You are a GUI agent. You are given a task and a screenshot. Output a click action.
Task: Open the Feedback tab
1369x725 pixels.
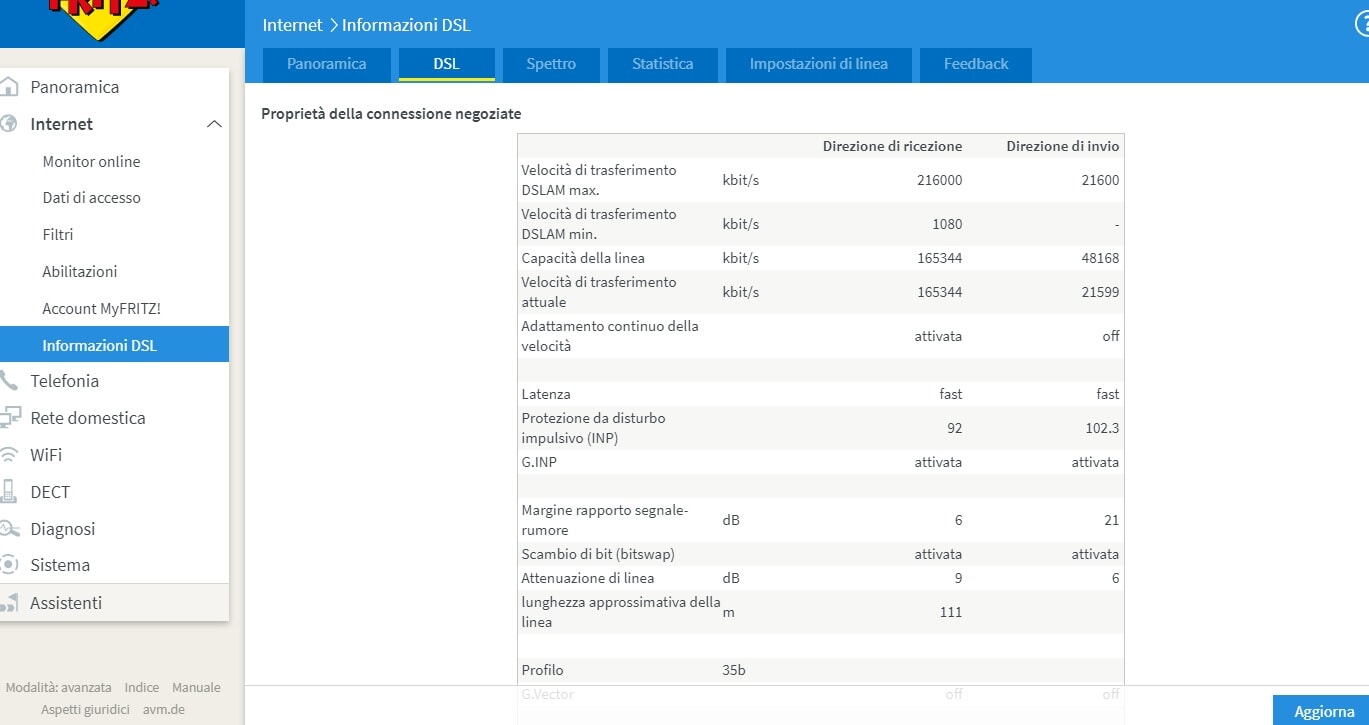pos(975,64)
